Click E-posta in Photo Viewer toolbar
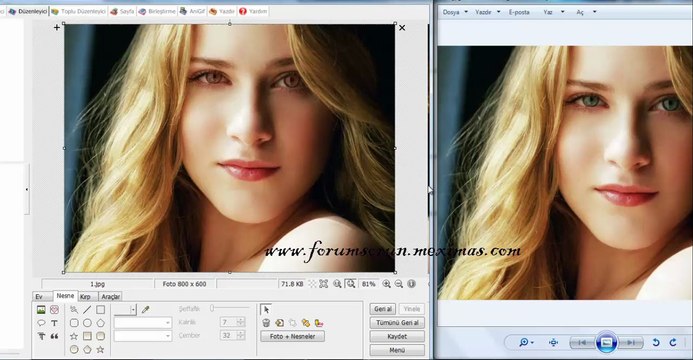Image resolution: width=693 pixels, height=360 pixels. (x=519, y=12)
